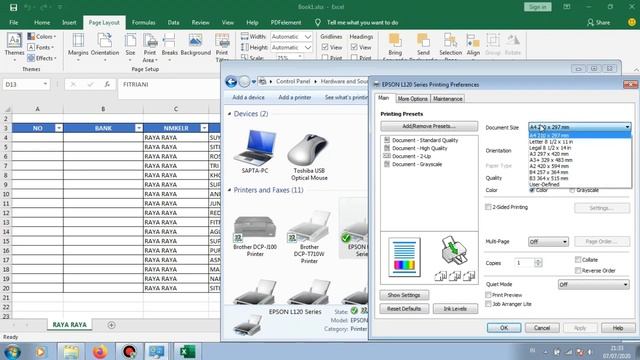Open the Colors theme menu
This screenshot has height=360, width=640.
pyautogui.click(x=42, y=36)
